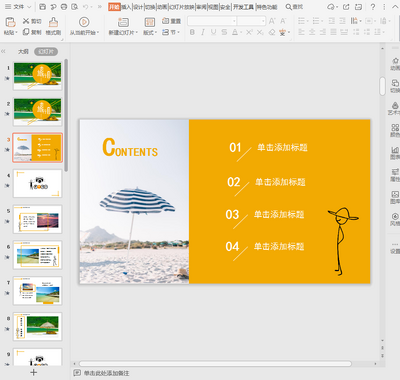Viewport: 400px width, 380px height.
Task: Open the Section (节) dropdown
Action: (171, 32)
